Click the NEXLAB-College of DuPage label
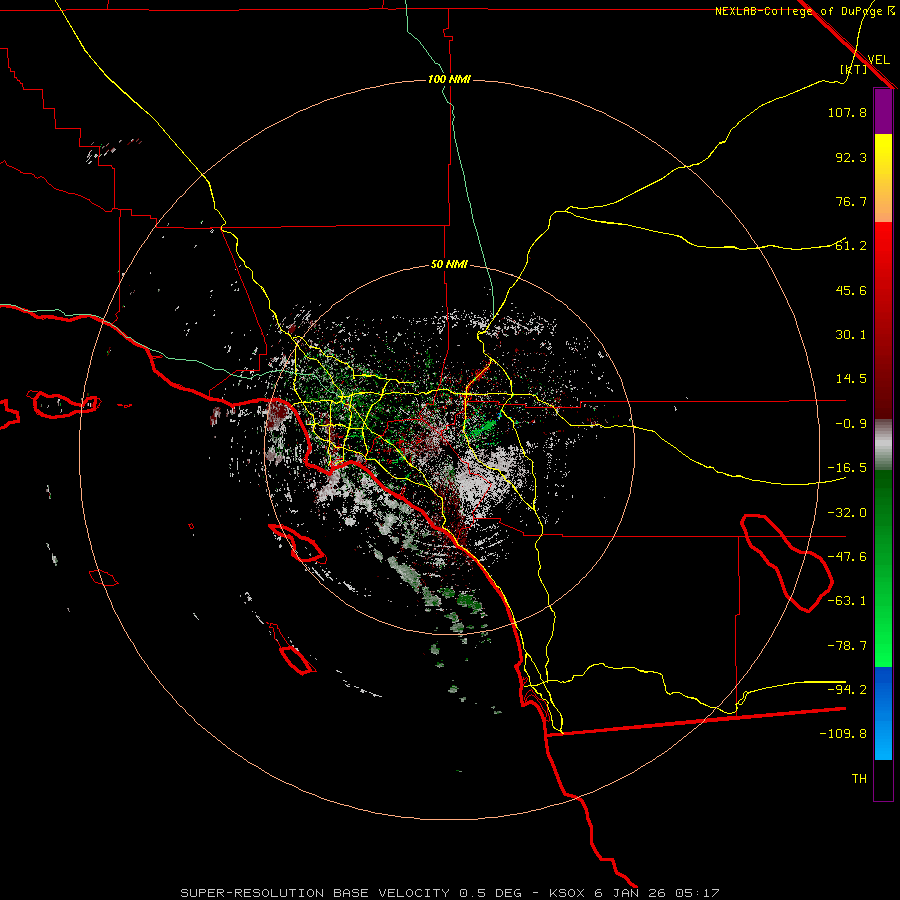Screen dimensions: 900x900 [805, 11]
